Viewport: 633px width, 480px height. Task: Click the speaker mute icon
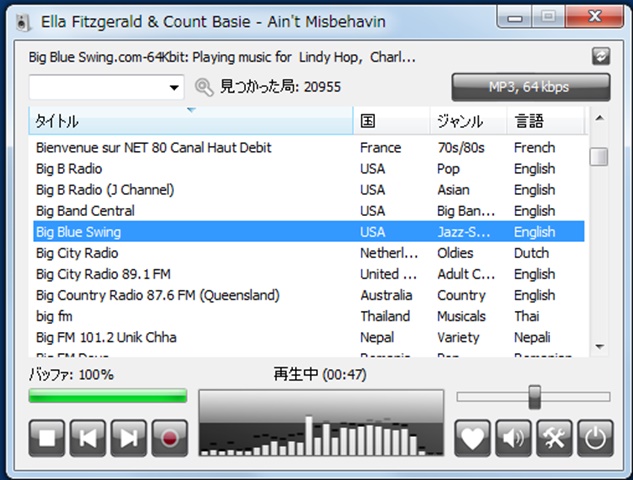click(514, 438)
